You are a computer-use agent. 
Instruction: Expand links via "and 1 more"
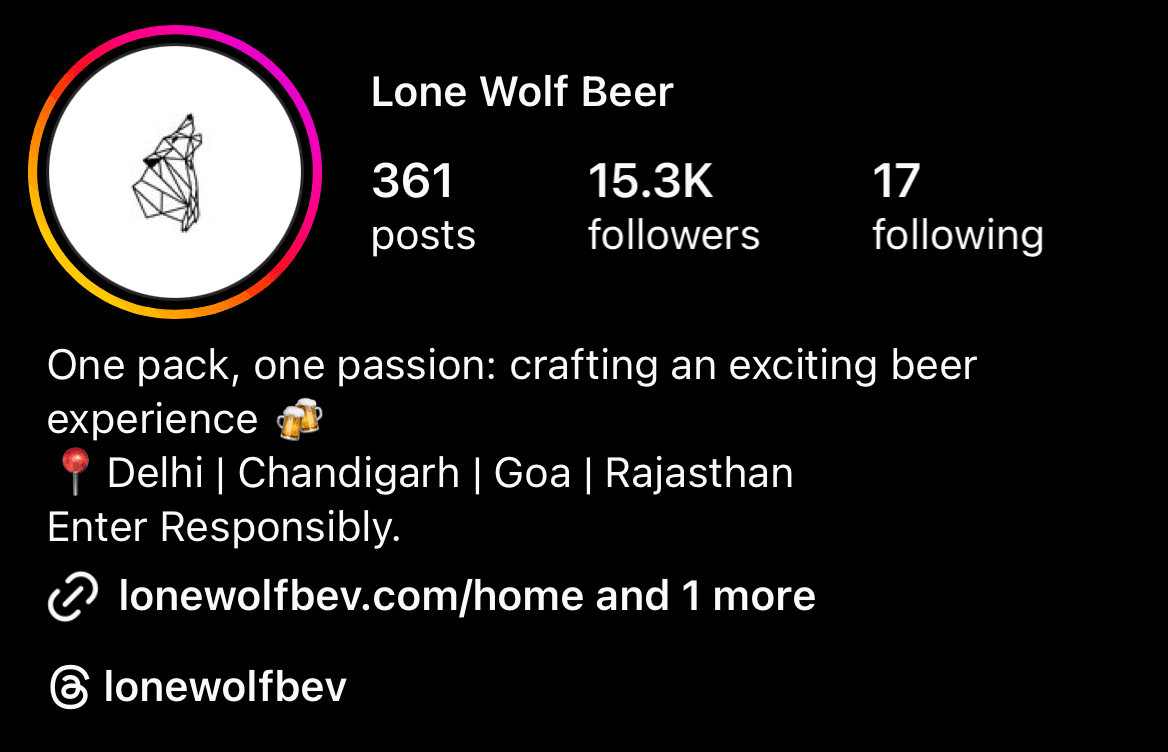(x=705, y=596)
